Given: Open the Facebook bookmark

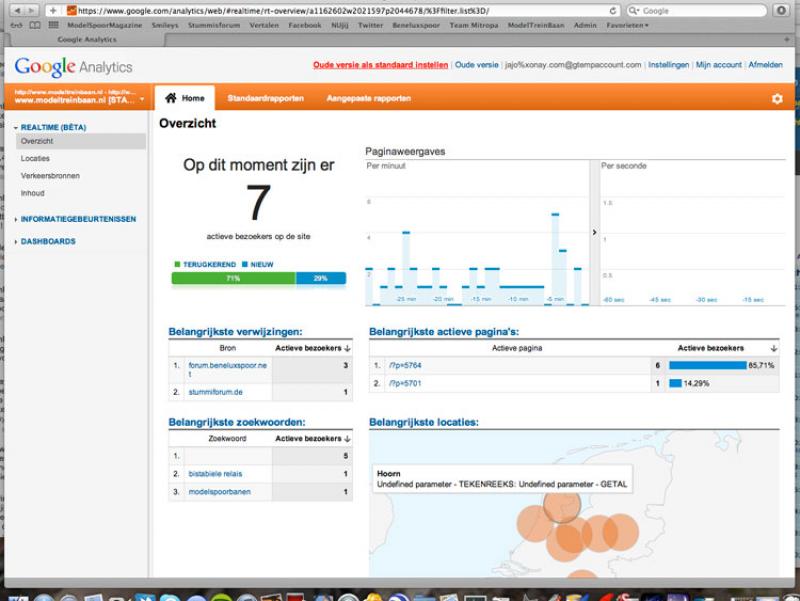Looking at the screenshot, I should tap(305, 25).
